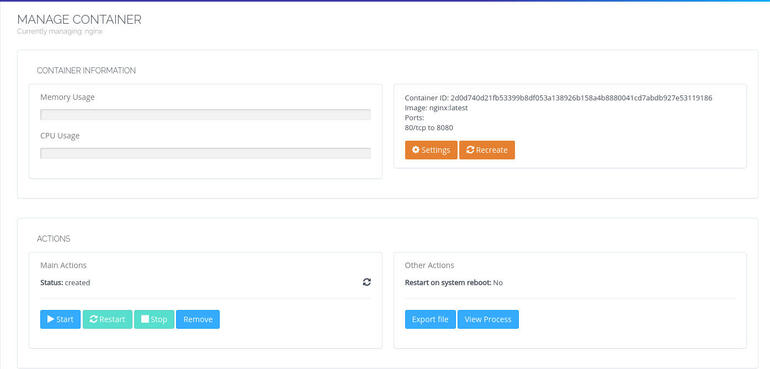Viewport: 770px width, 369px height.
Task: Click 'Status: created' text
Action: click(65, 283)
